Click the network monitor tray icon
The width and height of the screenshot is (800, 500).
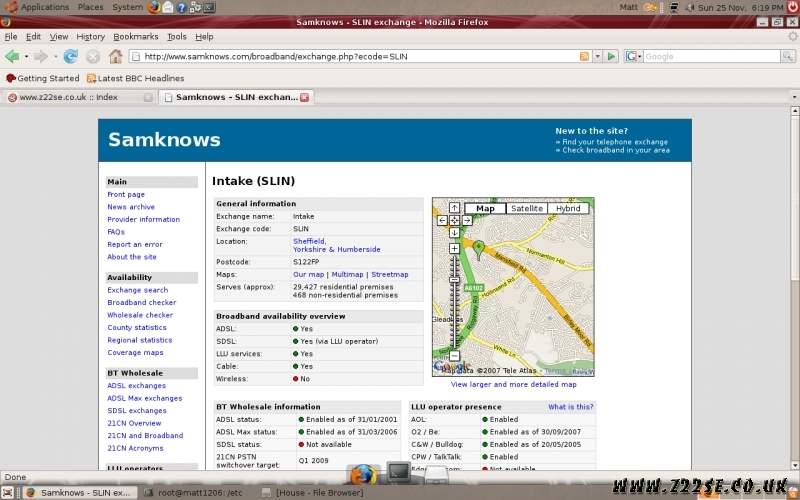pyautogui.click(x=674, y=7)
